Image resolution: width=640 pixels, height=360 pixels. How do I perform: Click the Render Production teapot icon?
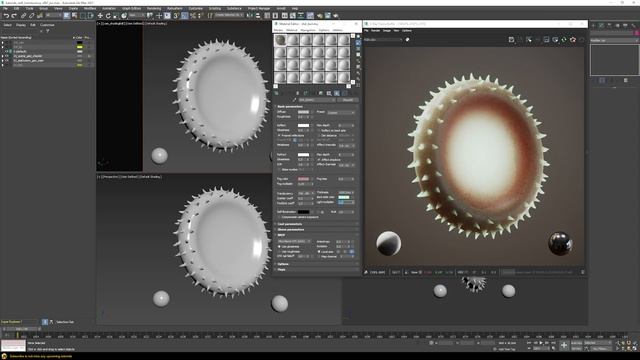pyautogui.click(x=336, y=16)
